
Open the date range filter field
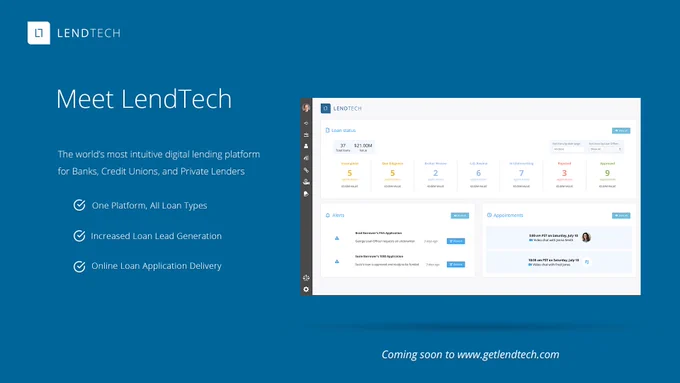tap(568, 149)
